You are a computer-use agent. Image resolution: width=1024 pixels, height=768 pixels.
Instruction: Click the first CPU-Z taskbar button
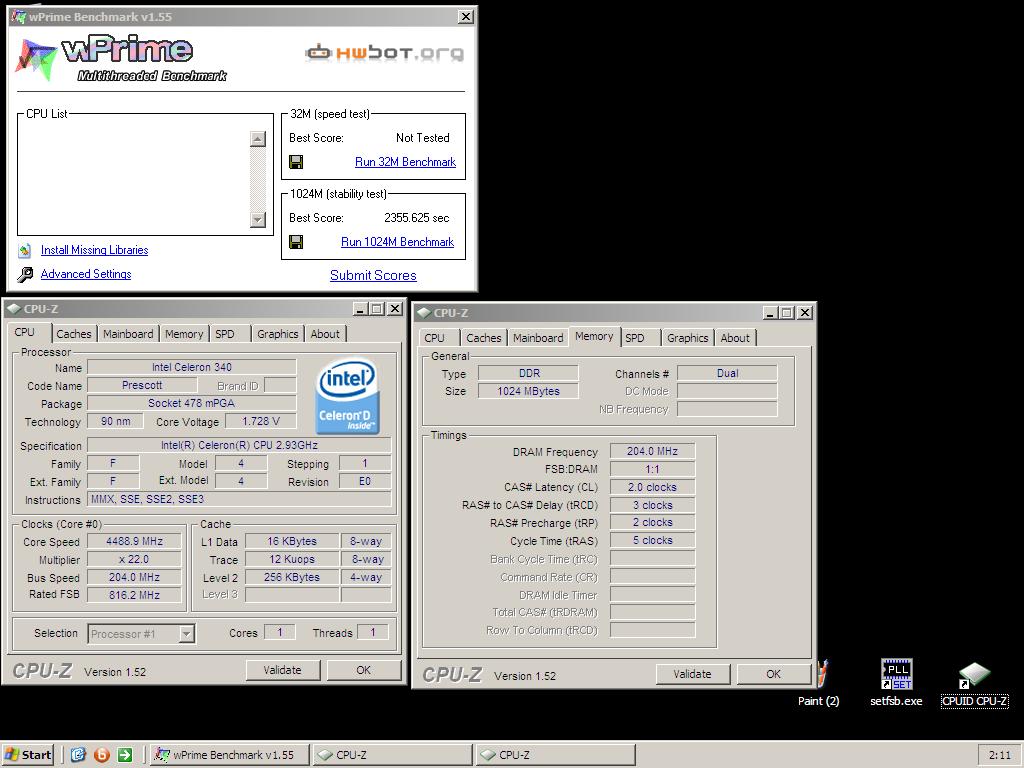392,755
